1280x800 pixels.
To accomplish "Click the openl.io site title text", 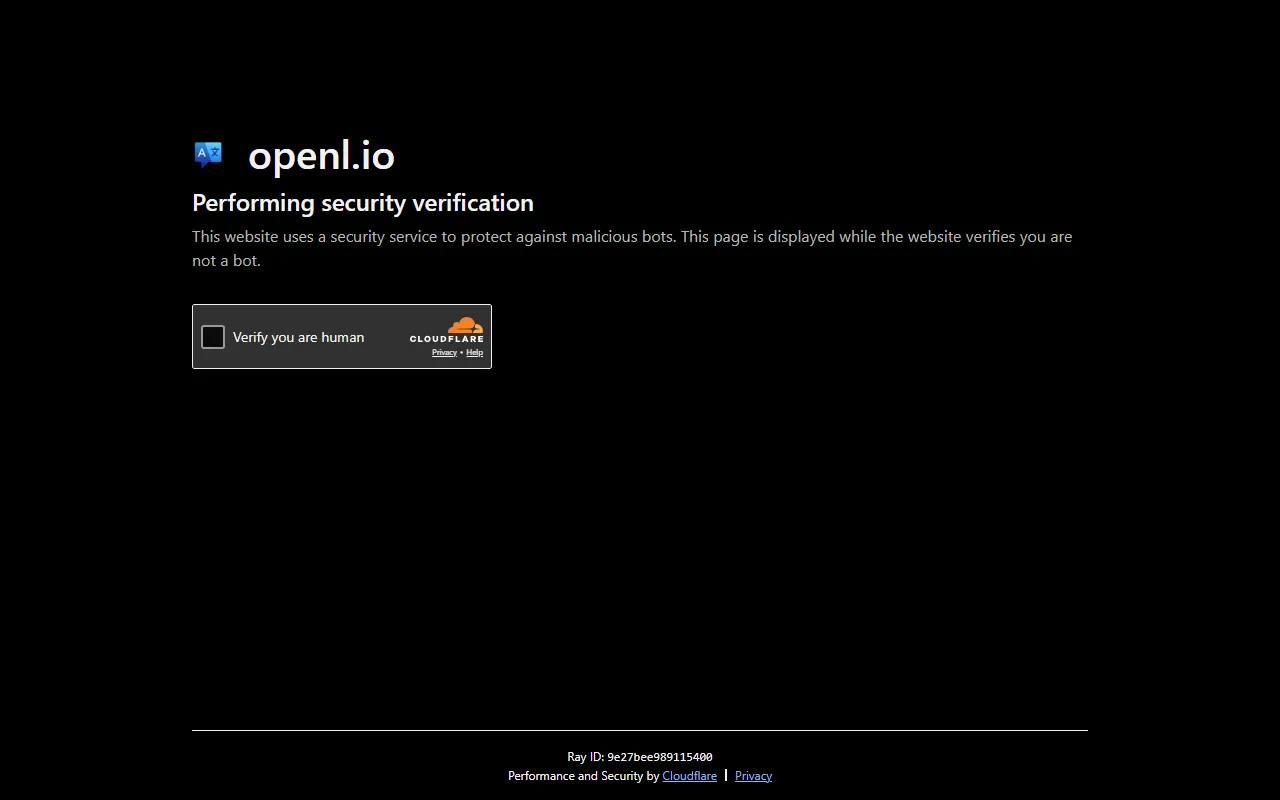I will 321,156.
